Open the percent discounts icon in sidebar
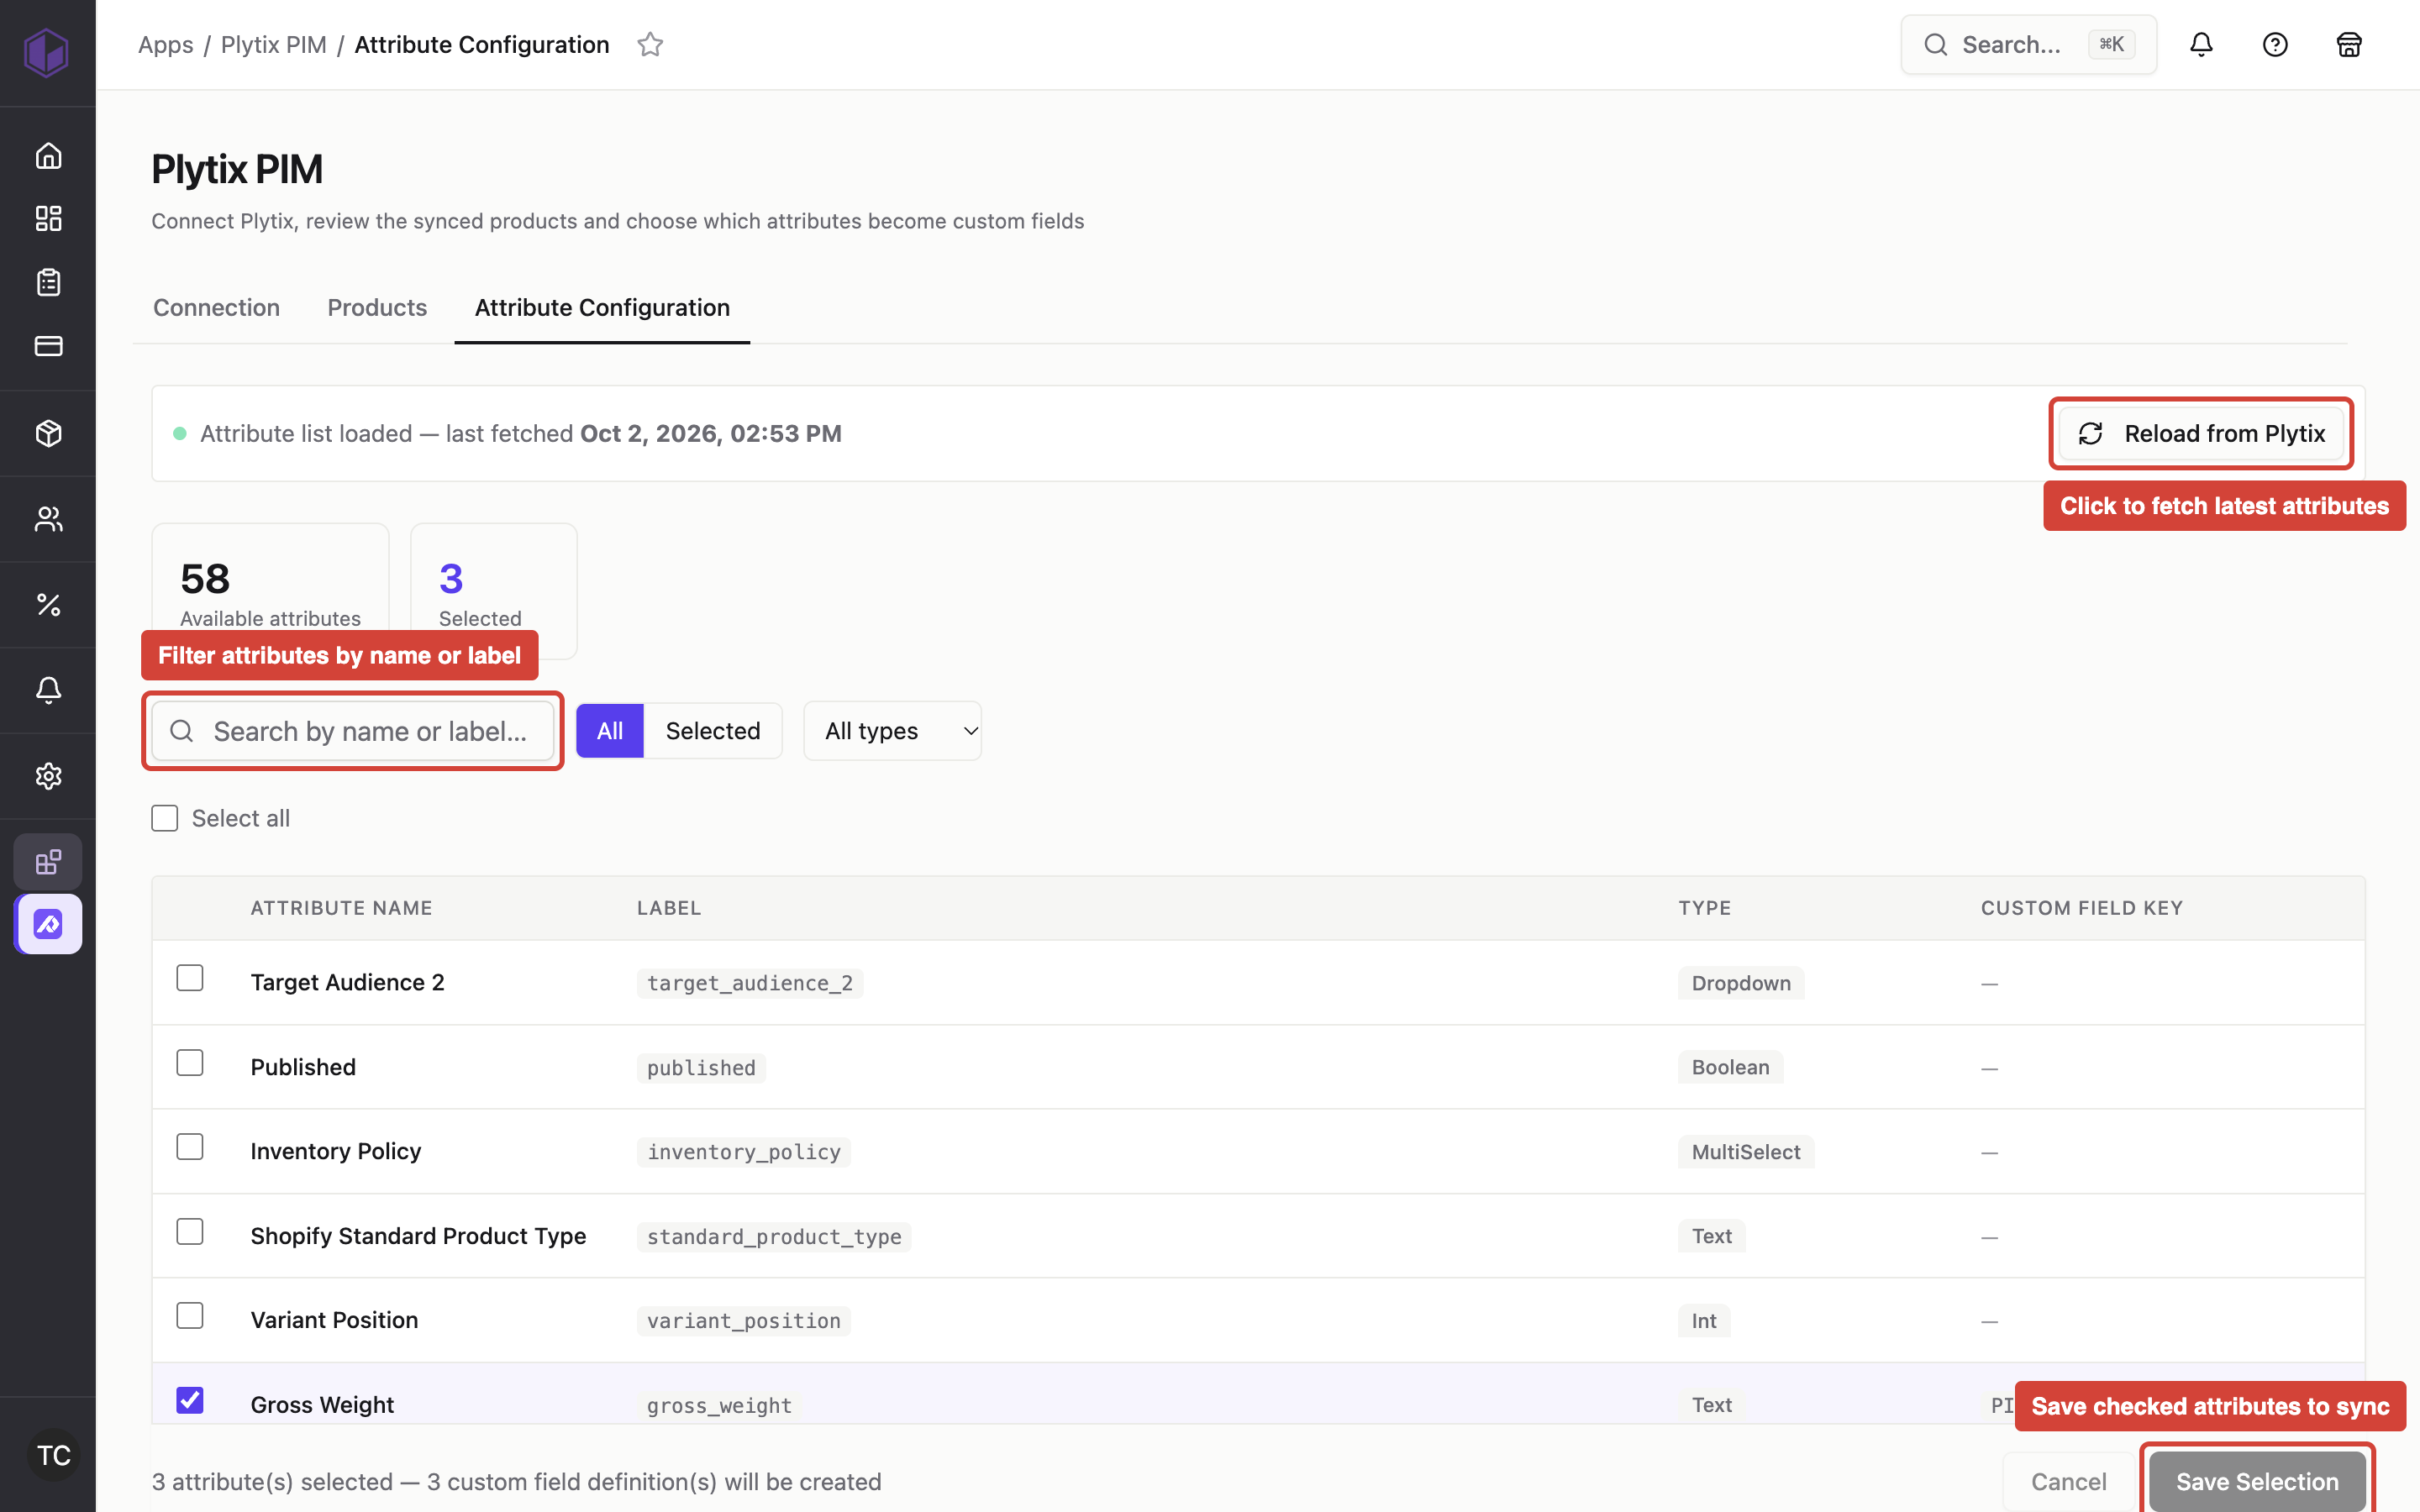The height and width of the screenshot is (1512, 2420). coord(48,604)
